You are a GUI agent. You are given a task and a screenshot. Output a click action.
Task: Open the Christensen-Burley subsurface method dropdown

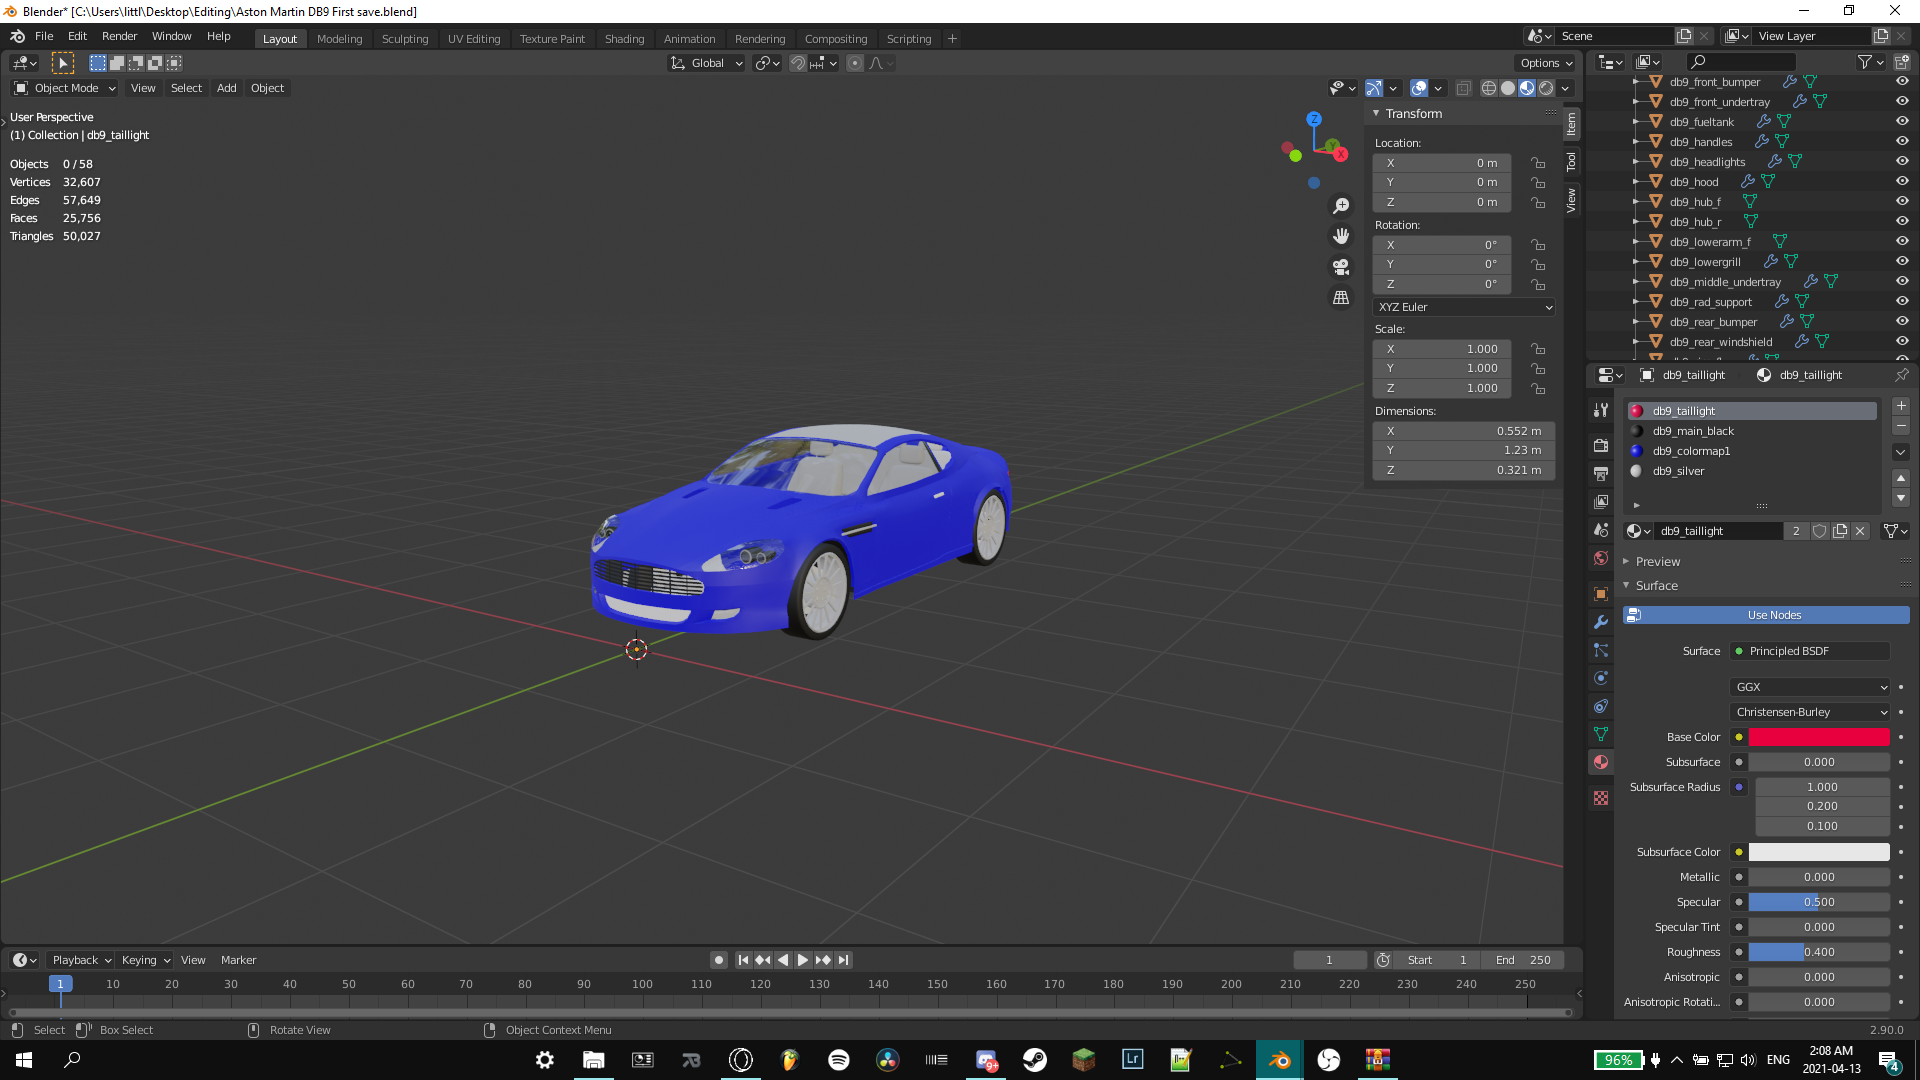pyautogui.click(x=1810, y=712)
